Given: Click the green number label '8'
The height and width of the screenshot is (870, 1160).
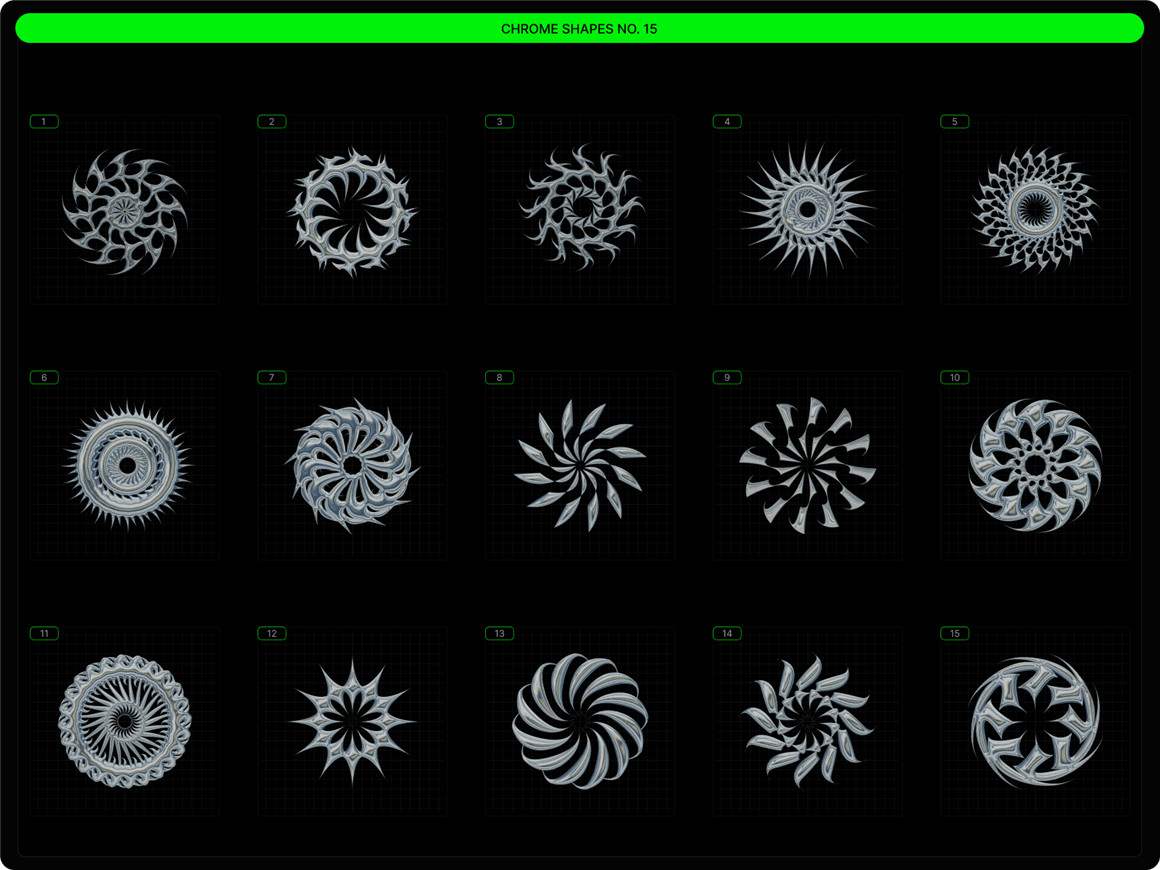Looking at the screenshot, I should (x=499, y=378).
